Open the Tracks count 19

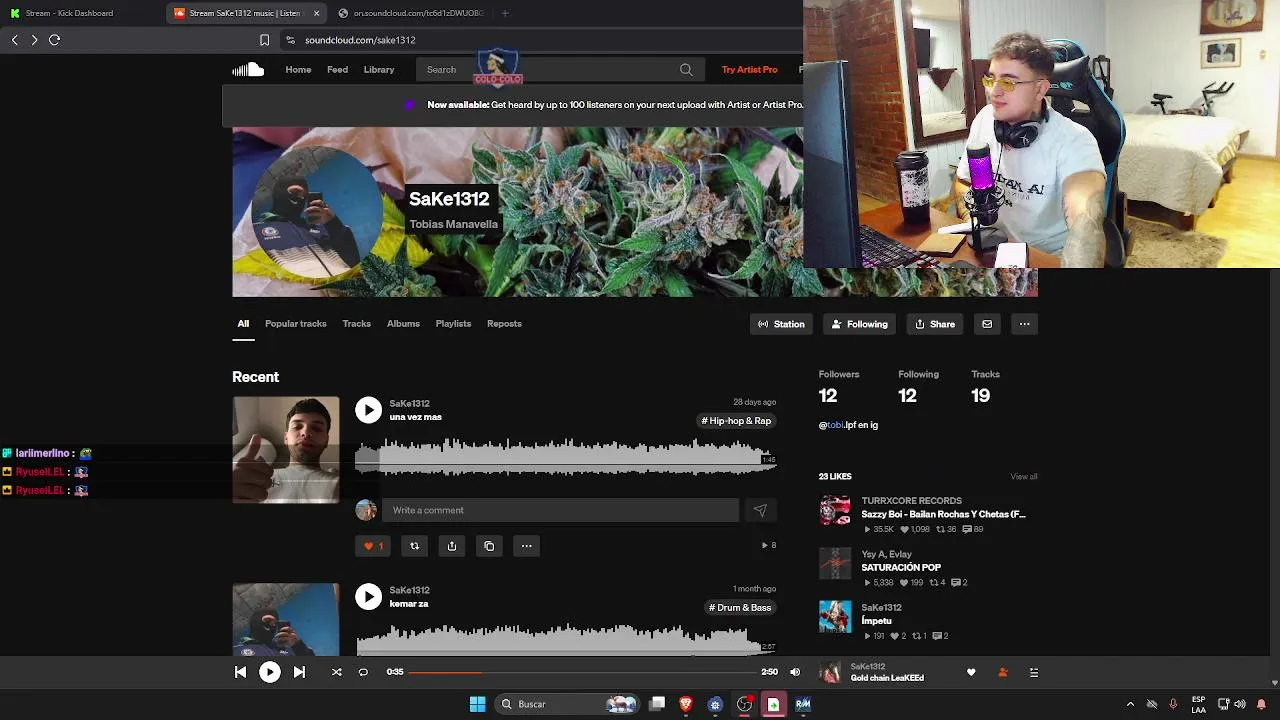click(x=980, y=396)
